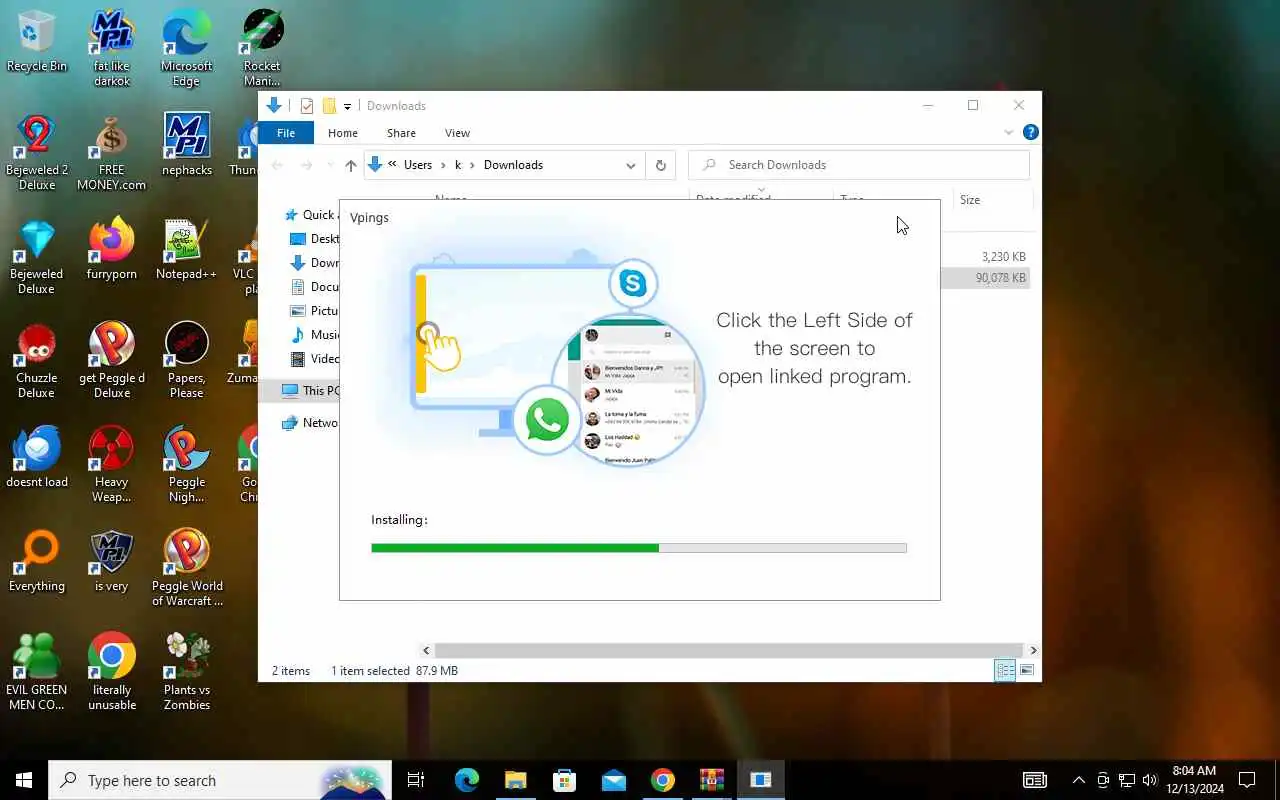
Task: Click the WhatsApp icon in the Vpings illustration
Action: [547, 420]
